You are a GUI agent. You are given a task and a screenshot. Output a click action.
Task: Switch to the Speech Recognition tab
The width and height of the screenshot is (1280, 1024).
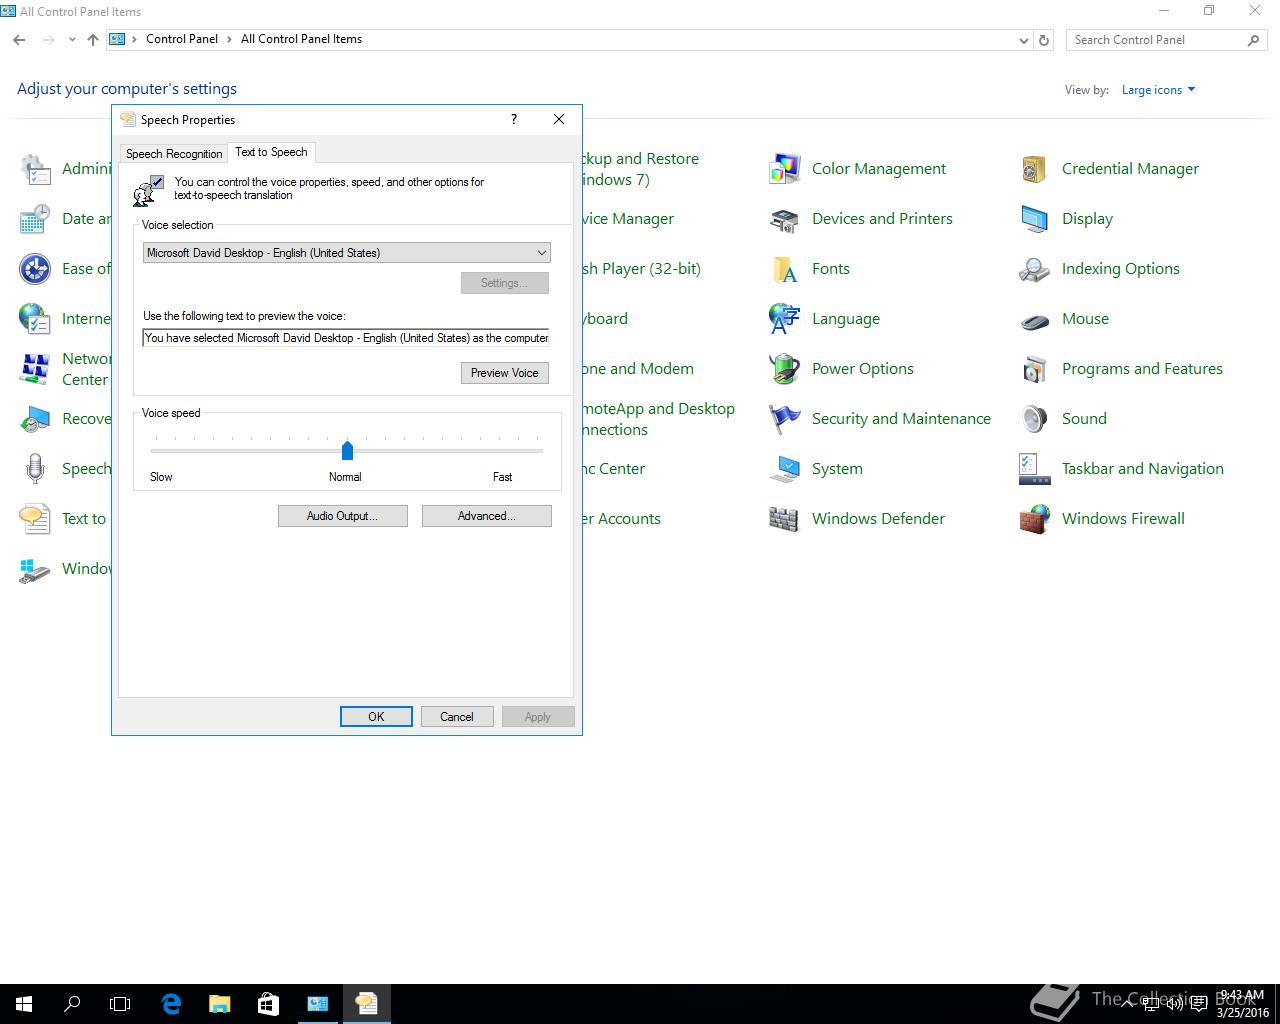[x=174, y=154]
